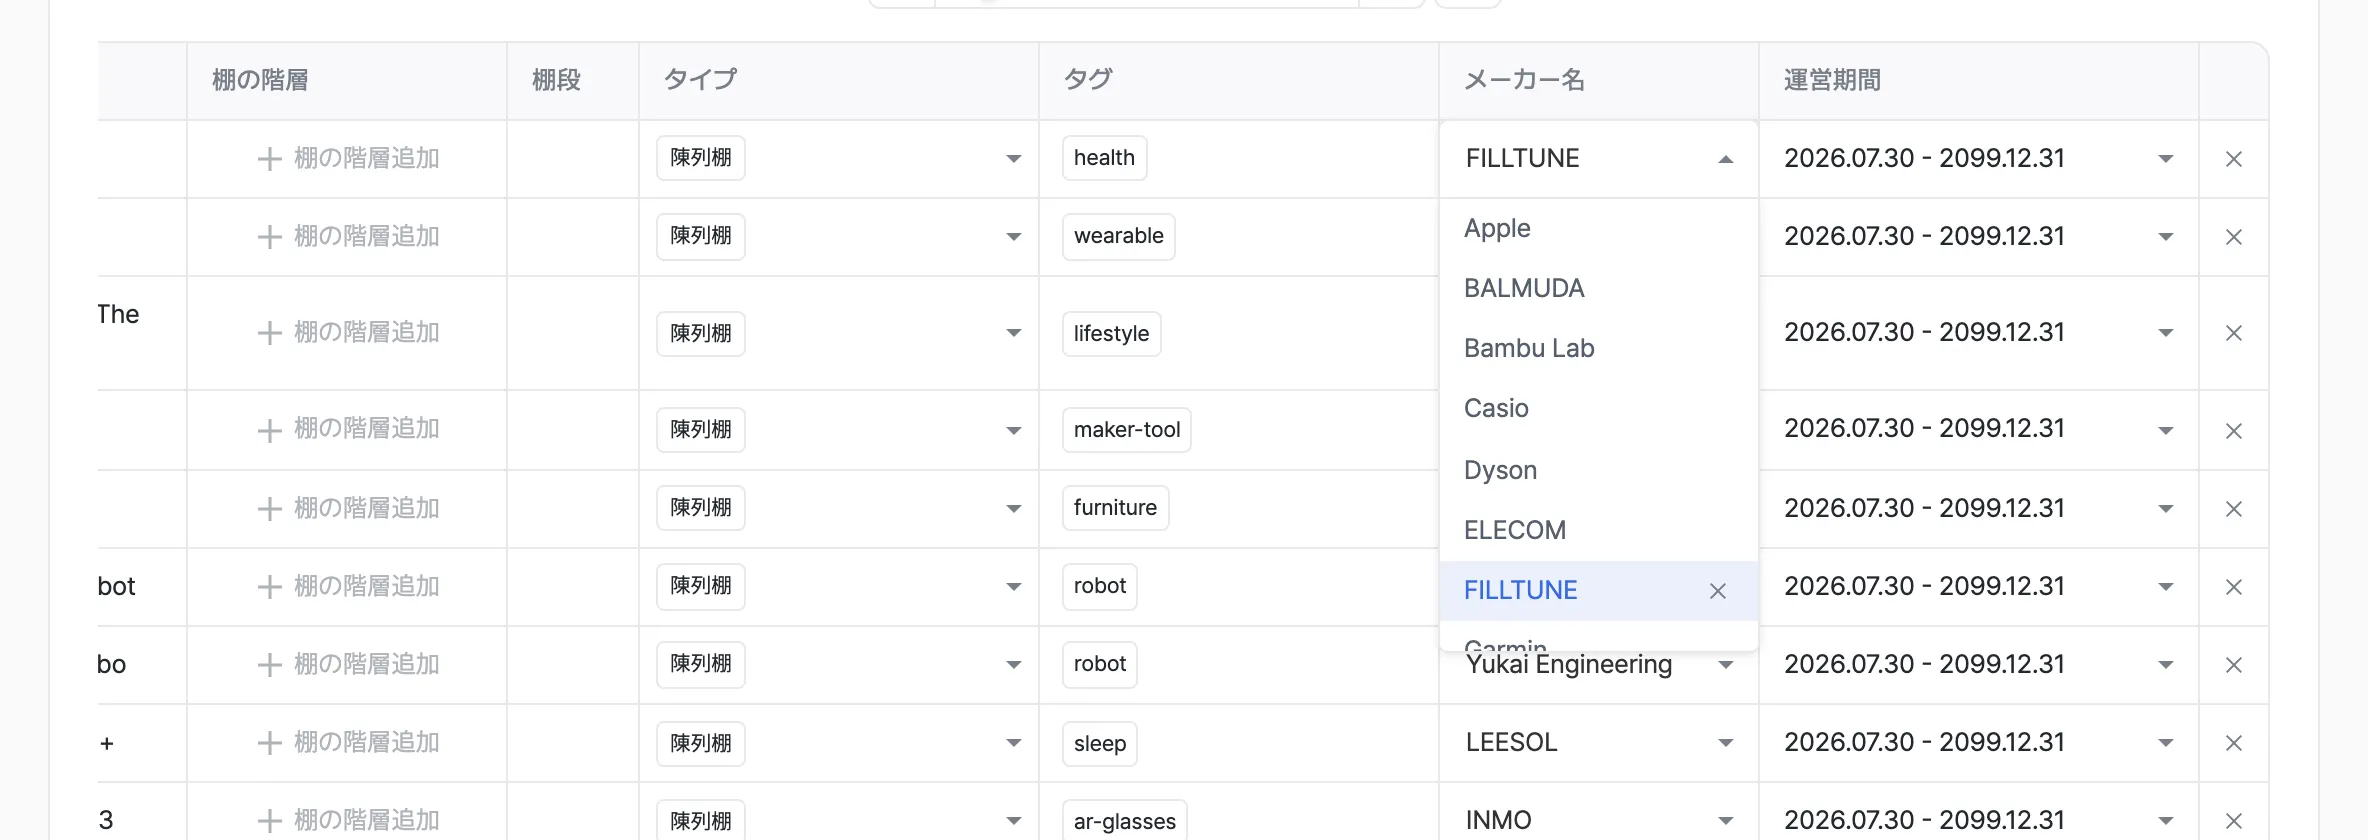This screenshot has height=840, width=2368.
Task: Add shelf level in the wearable row
Action: pos(348,236)
